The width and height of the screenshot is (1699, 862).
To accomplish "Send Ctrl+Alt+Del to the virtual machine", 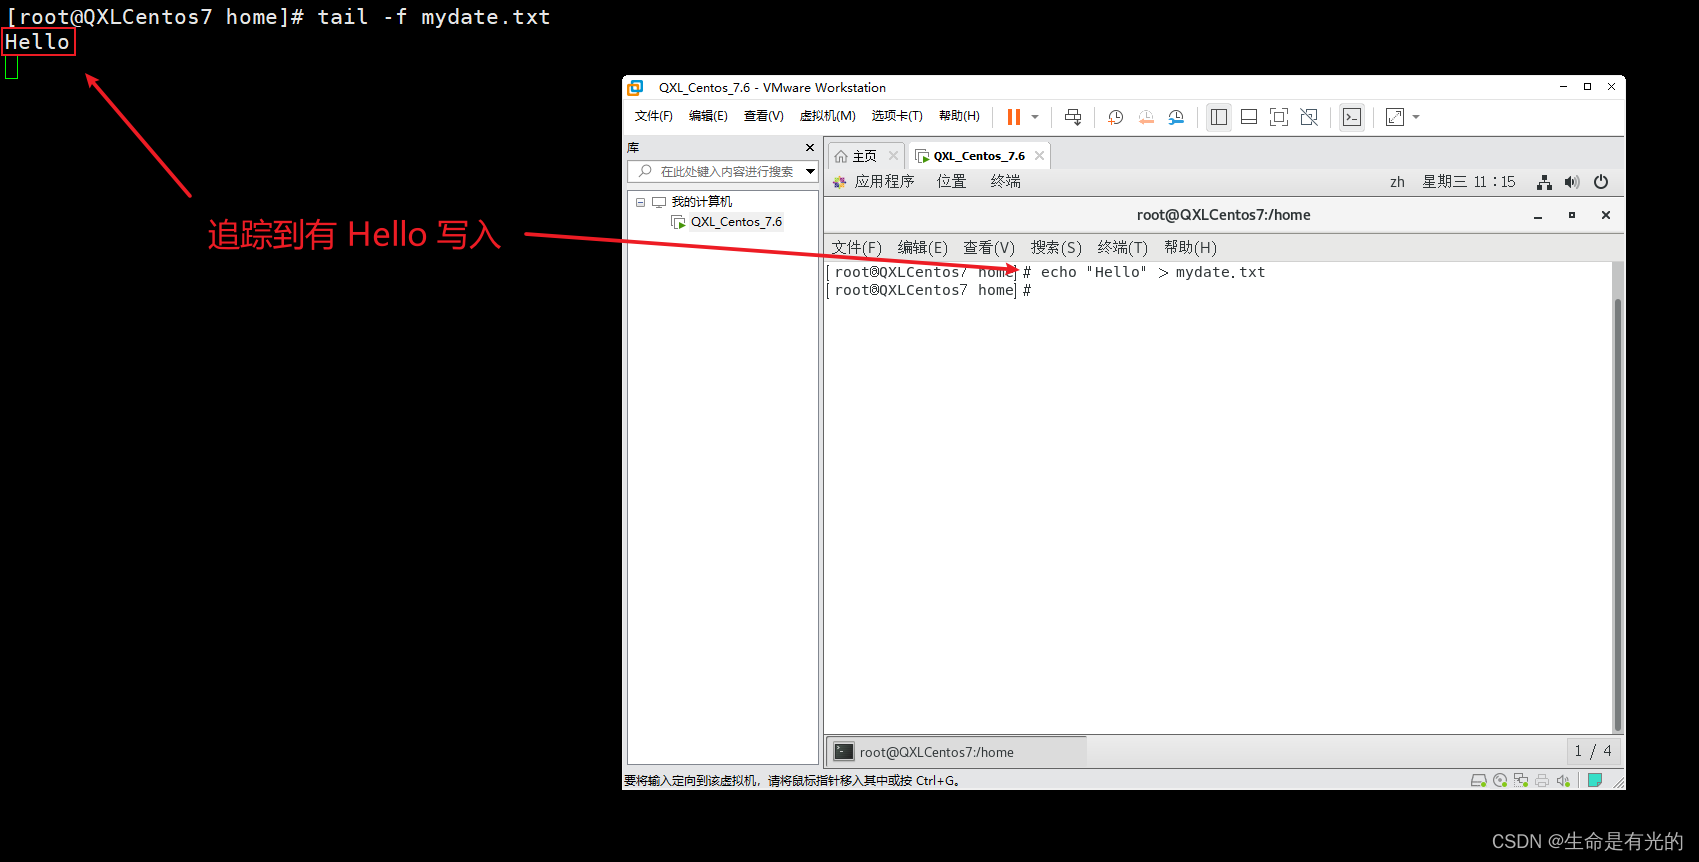I will [1073, 117].
